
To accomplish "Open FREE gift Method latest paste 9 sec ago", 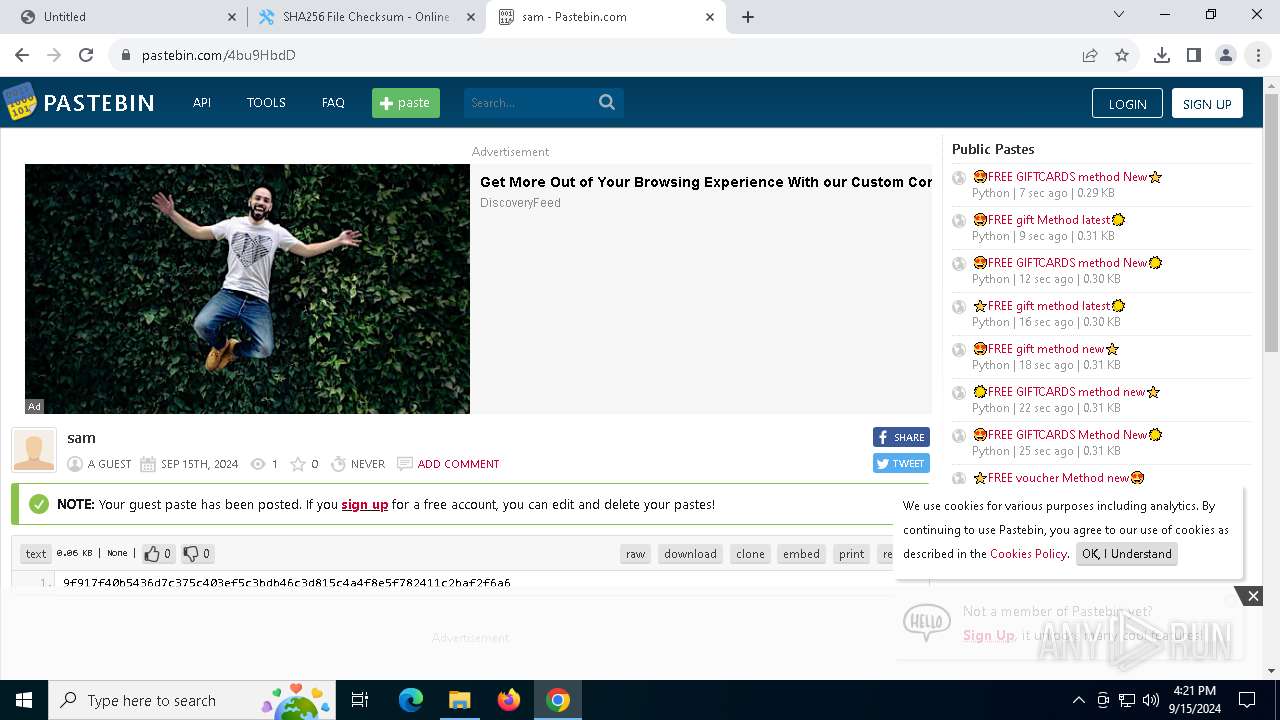I will 1049,219.
